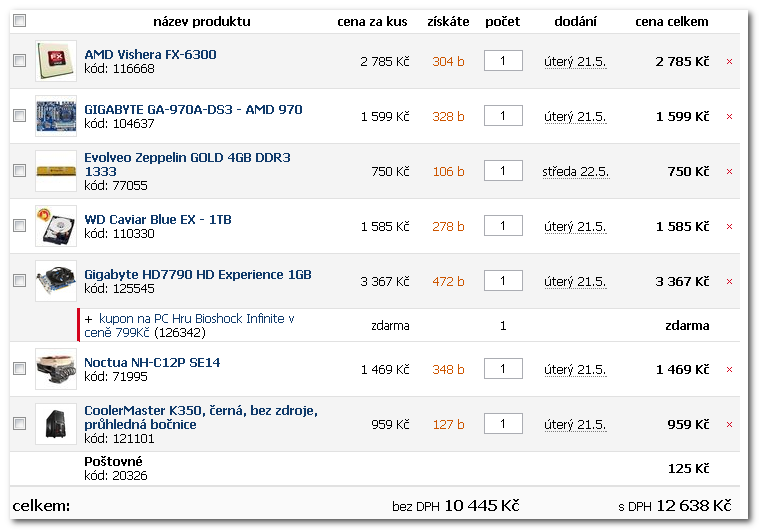Delete Evolveo Zeppelin GOLD row via red X
This screenshot has width=759, height=530.
coord(729,171)
